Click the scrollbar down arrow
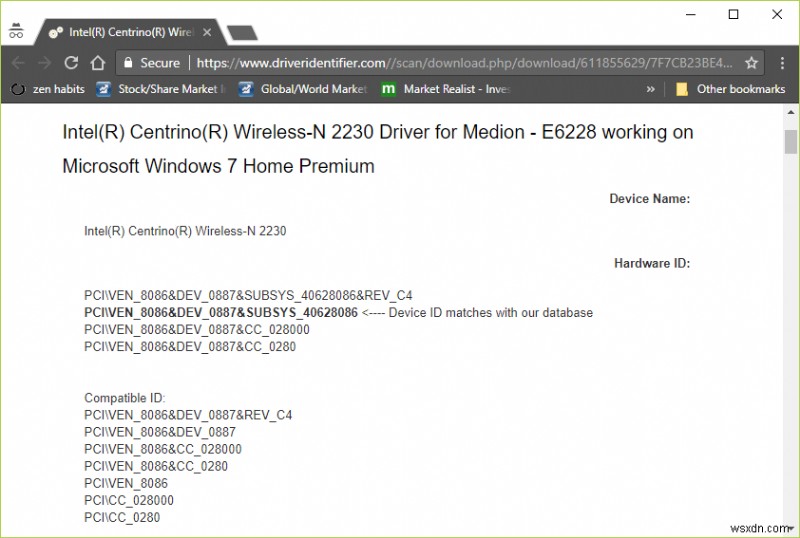 791,529
